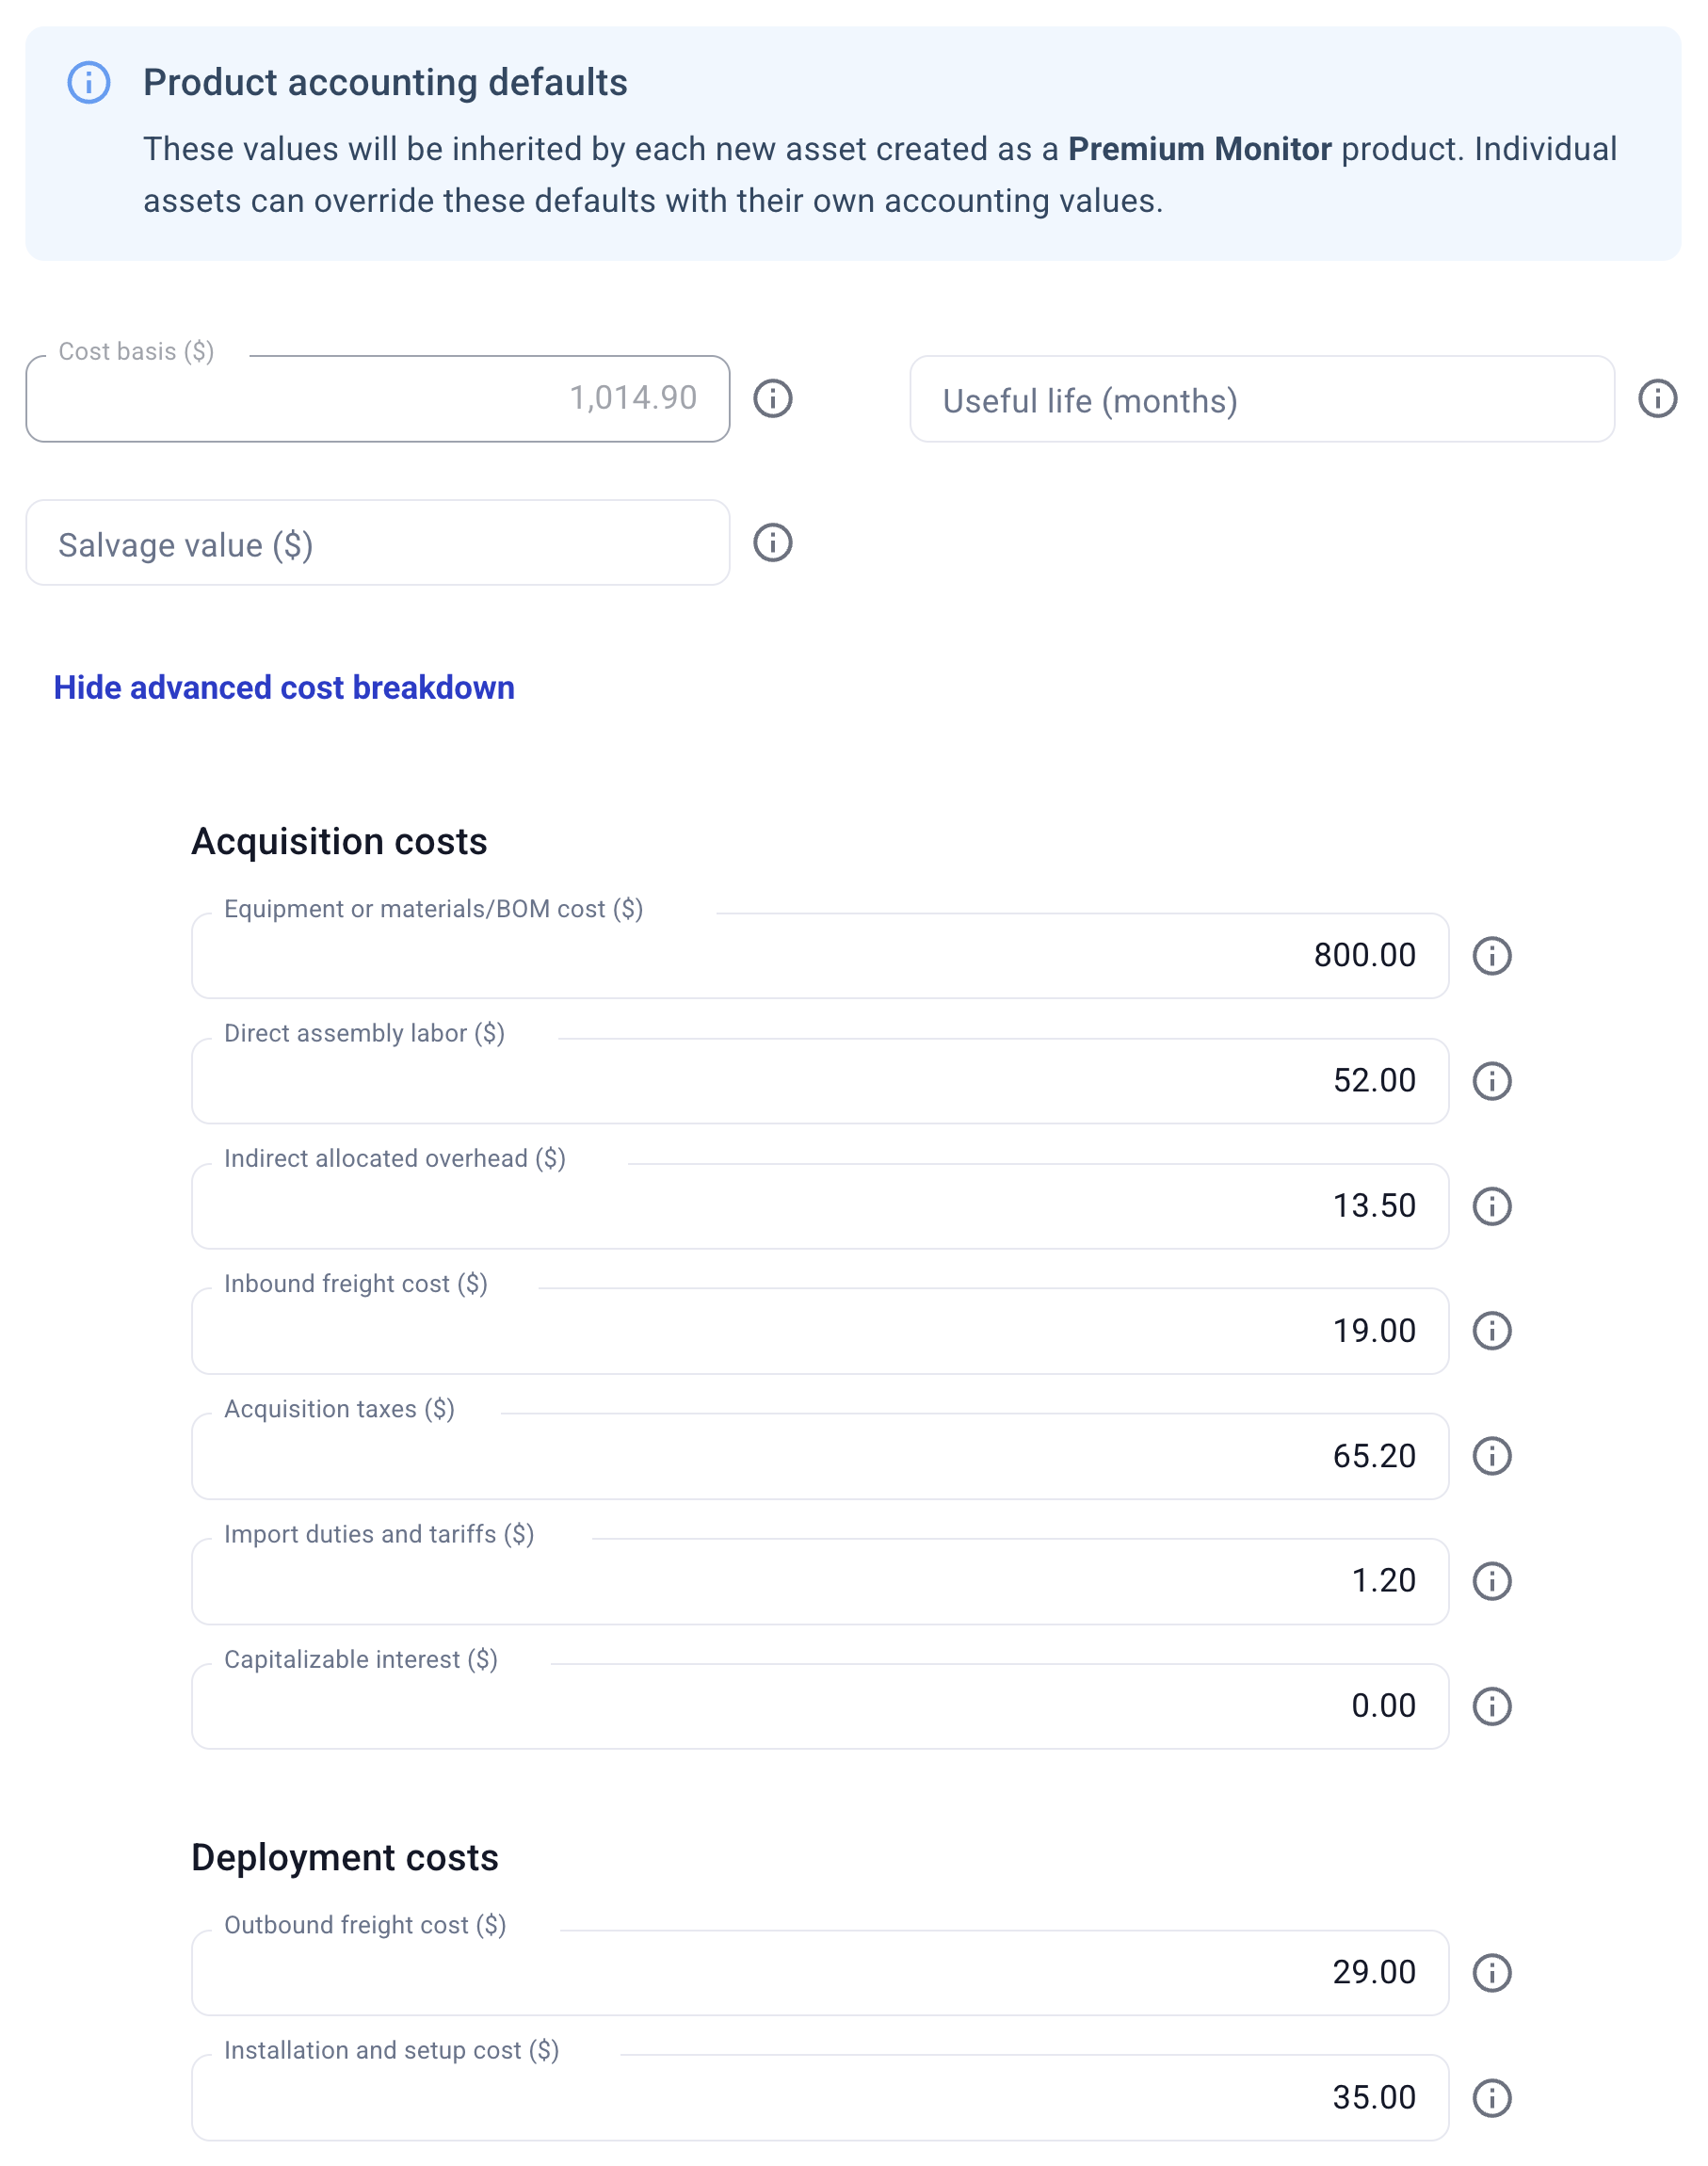The width and height of the screenshot is (1708, 2166).
Task: Click info icon for Direct assembly labor
Action: pos(1491,1081)
